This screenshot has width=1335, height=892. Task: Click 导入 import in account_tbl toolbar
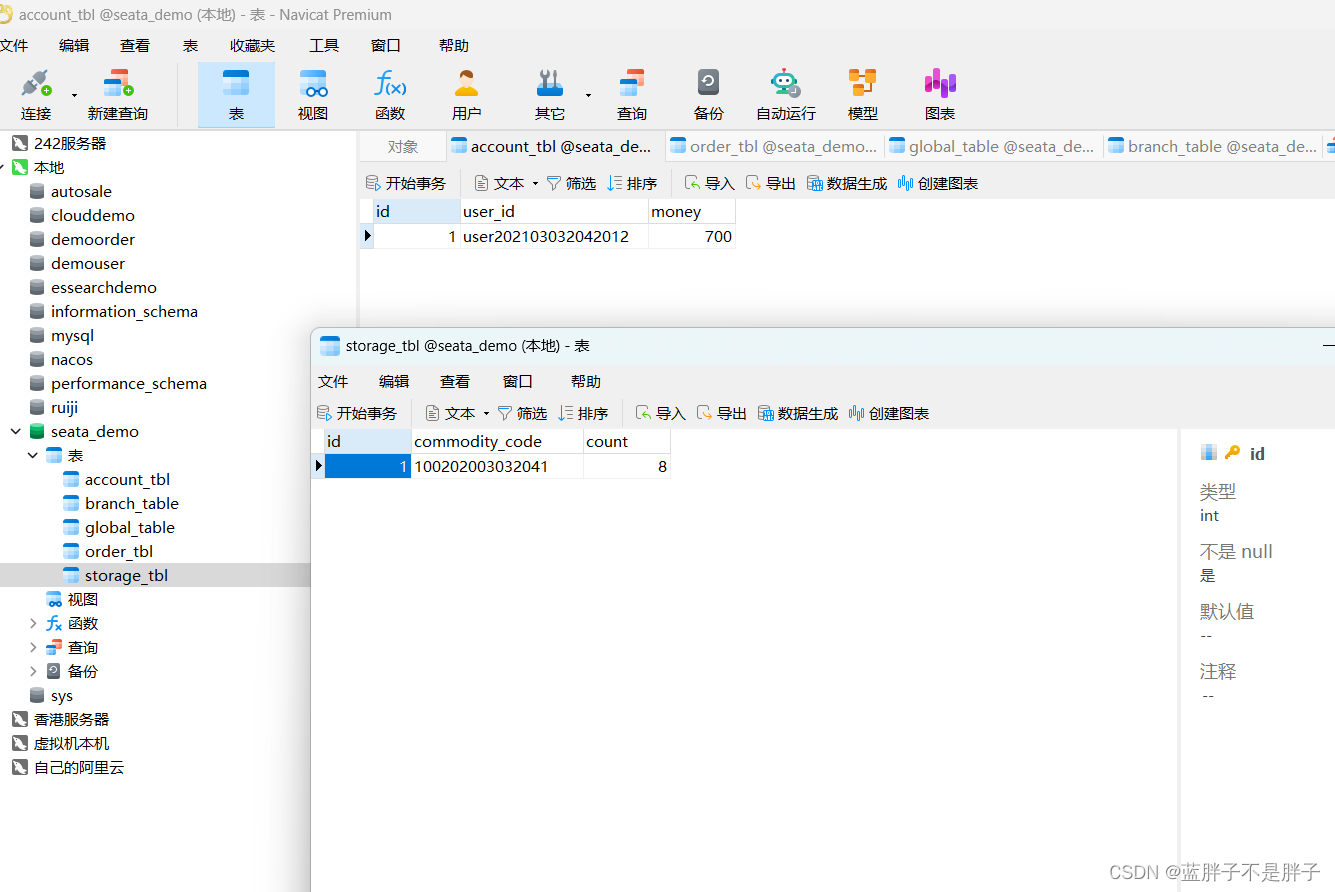710,183
